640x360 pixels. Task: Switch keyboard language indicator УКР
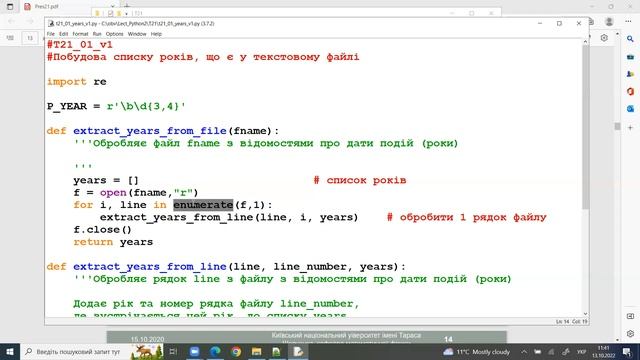581,351
